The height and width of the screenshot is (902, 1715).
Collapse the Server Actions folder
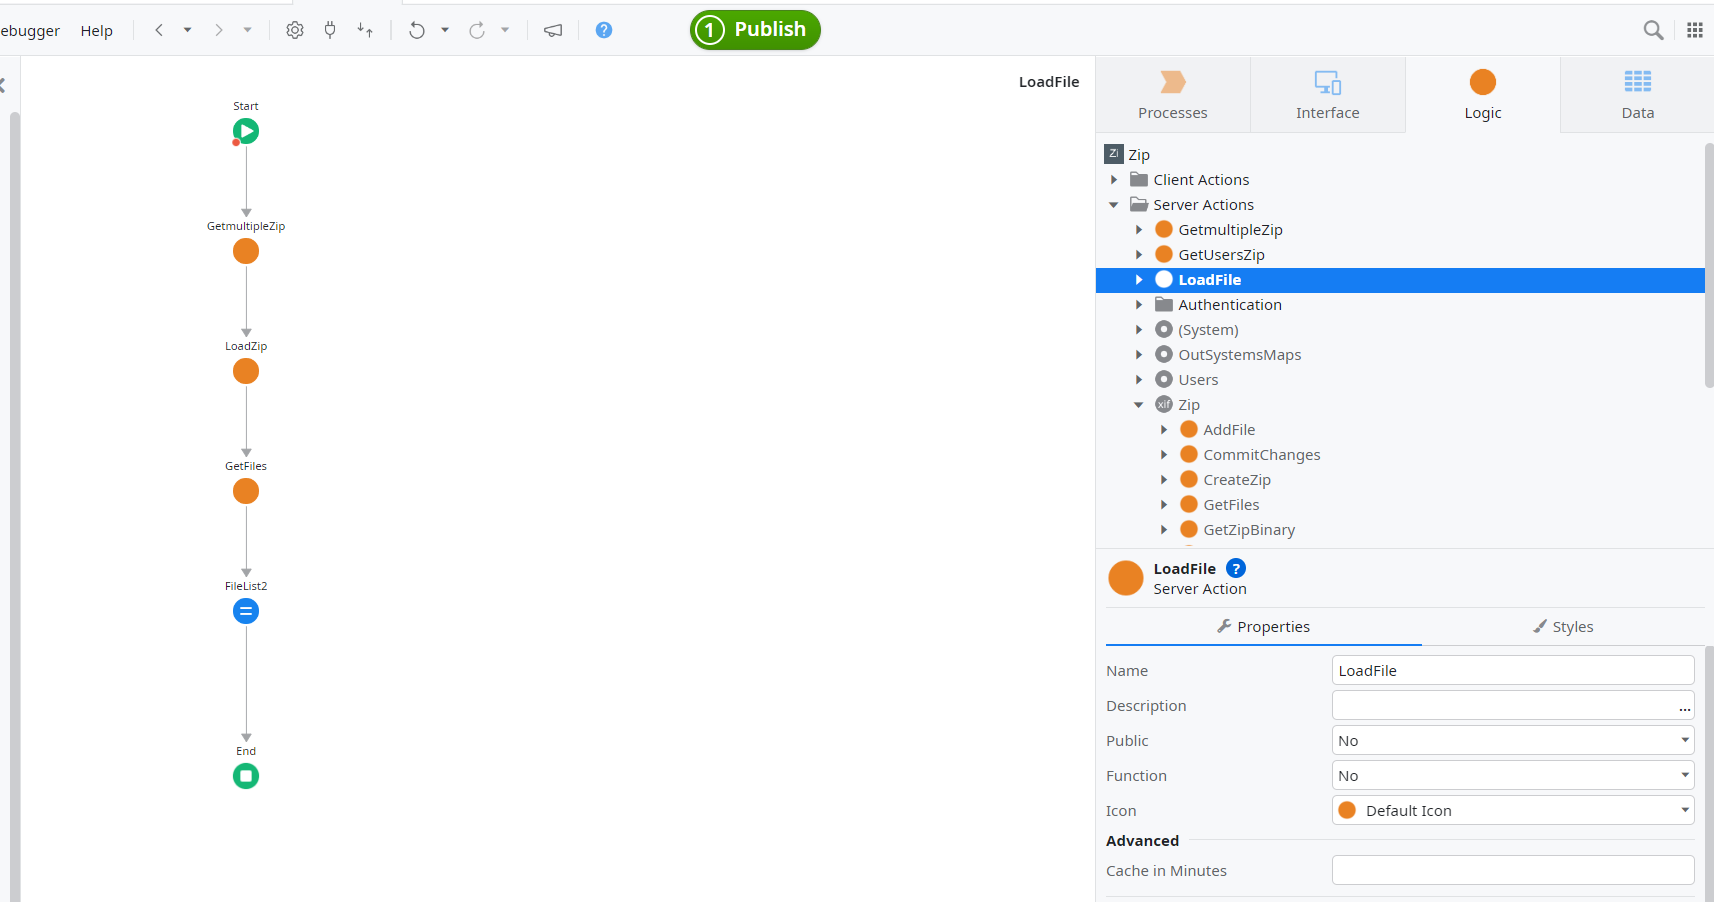tap(1114, 205)
